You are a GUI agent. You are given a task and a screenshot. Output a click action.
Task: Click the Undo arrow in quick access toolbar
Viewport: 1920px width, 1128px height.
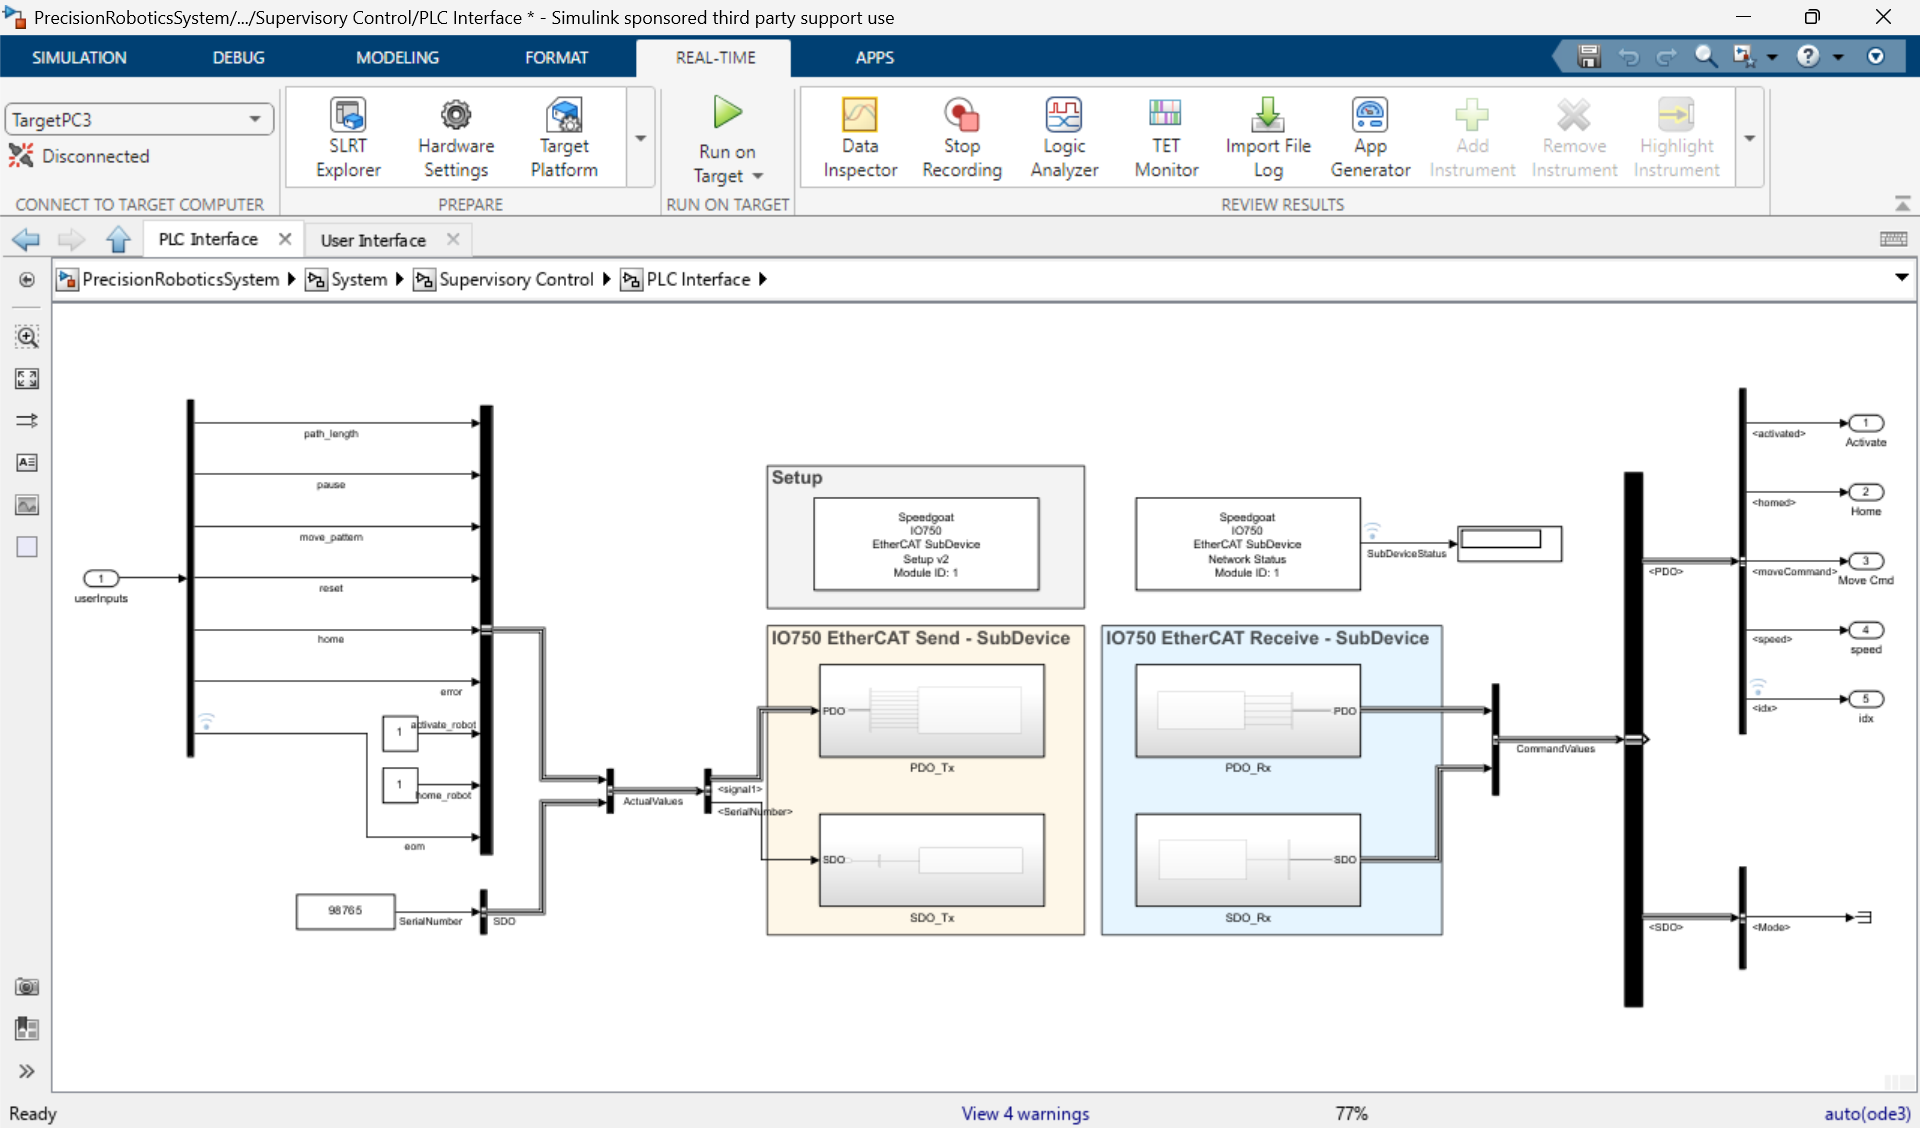[1629, 57]
